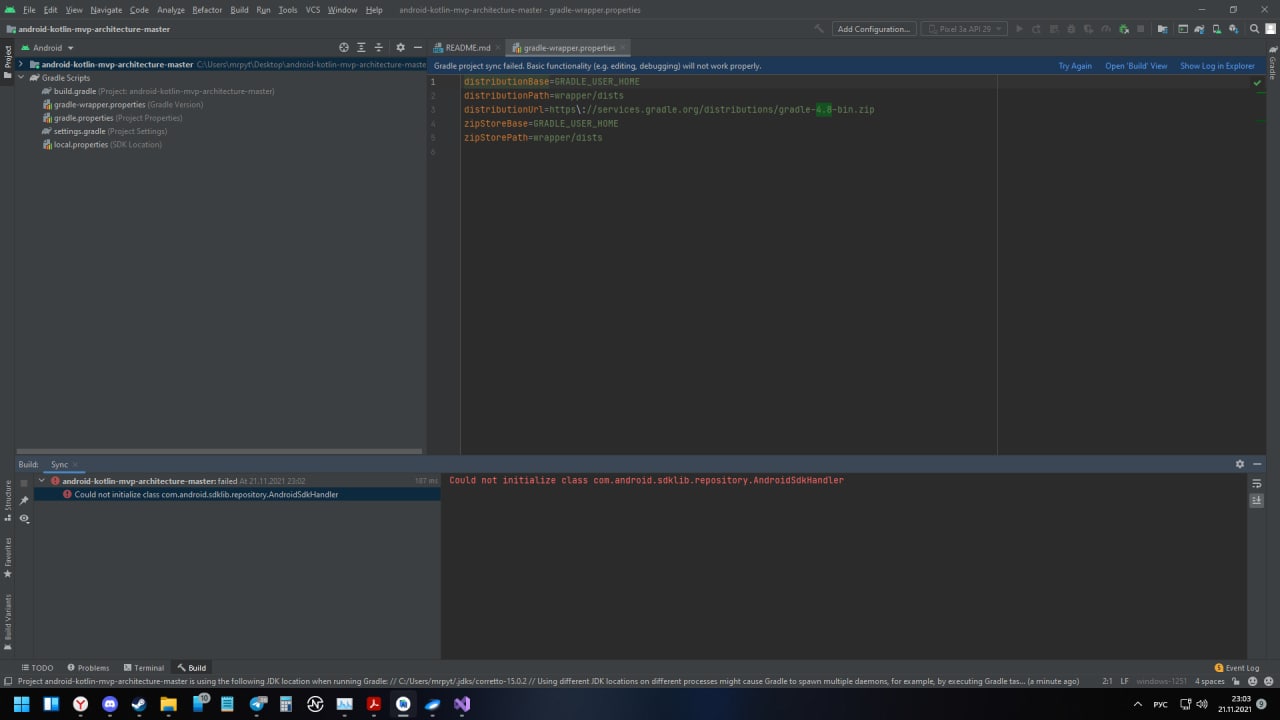Open the SDK Manager icon
The height and width of the screenshot is (720, 1280).
1236,29
